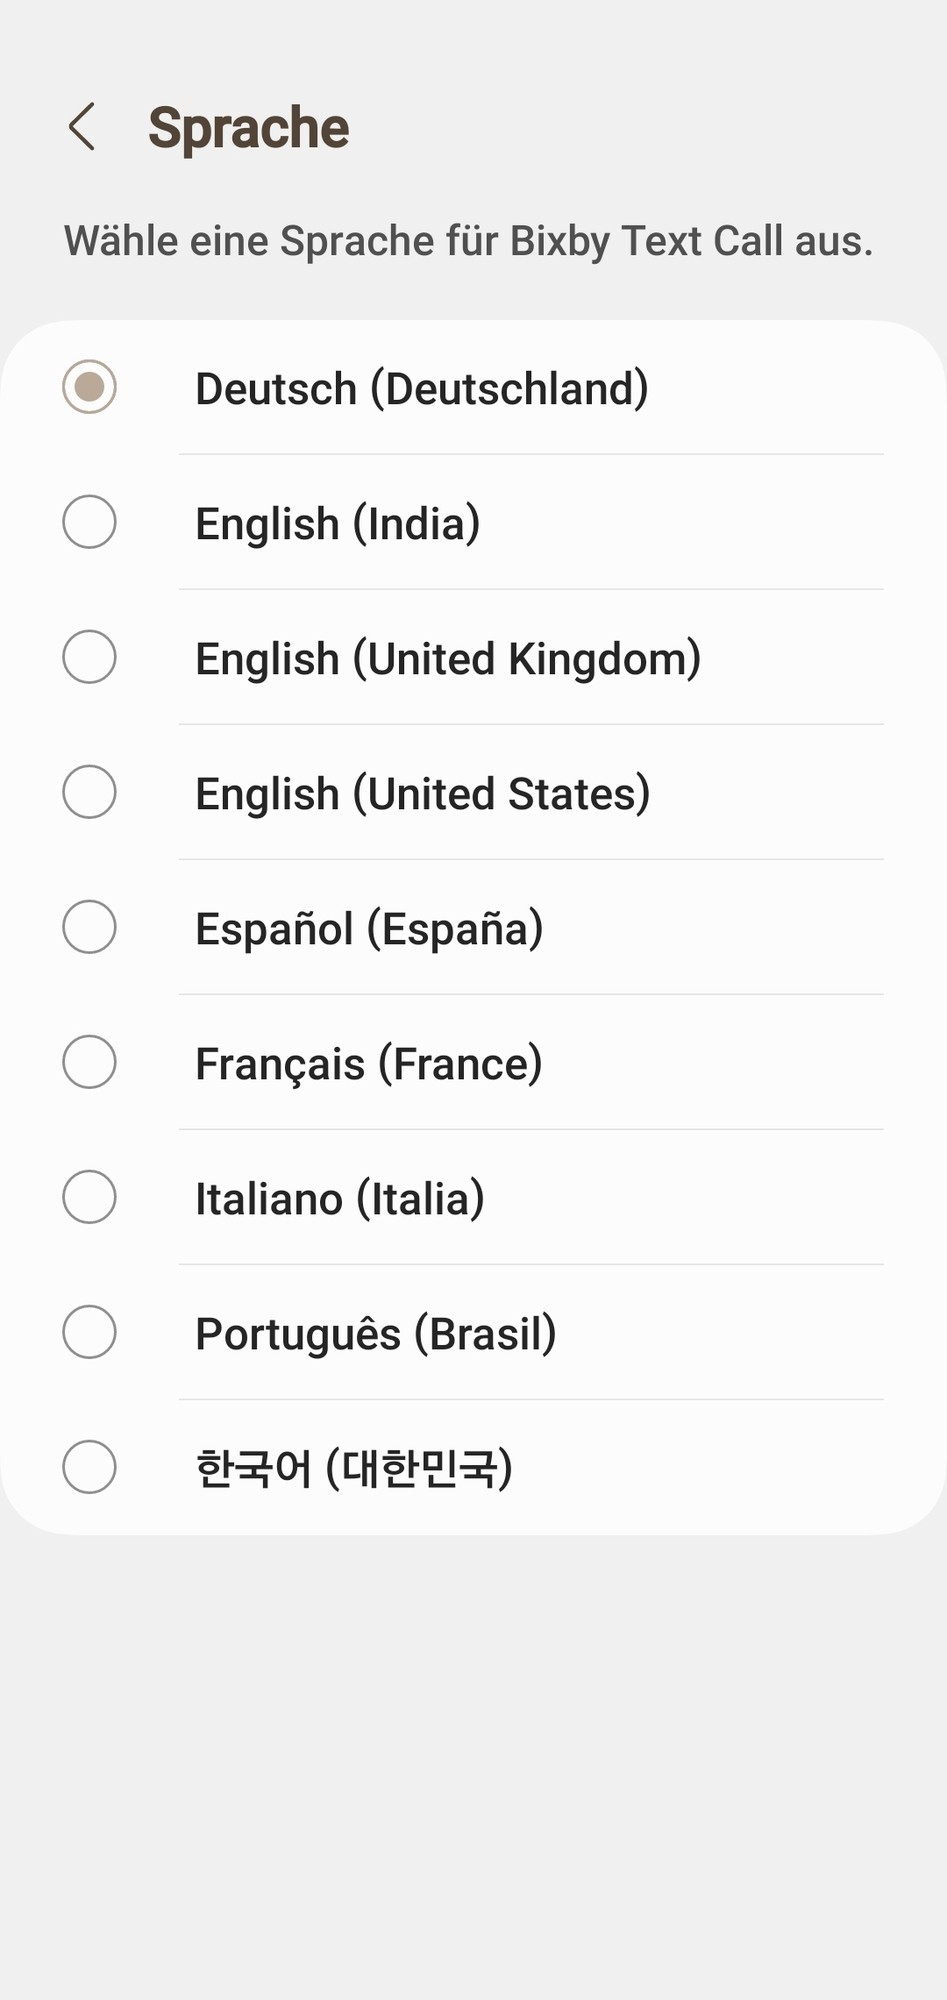
Task: Tap the English (India) language label
Action: point(337,524)
